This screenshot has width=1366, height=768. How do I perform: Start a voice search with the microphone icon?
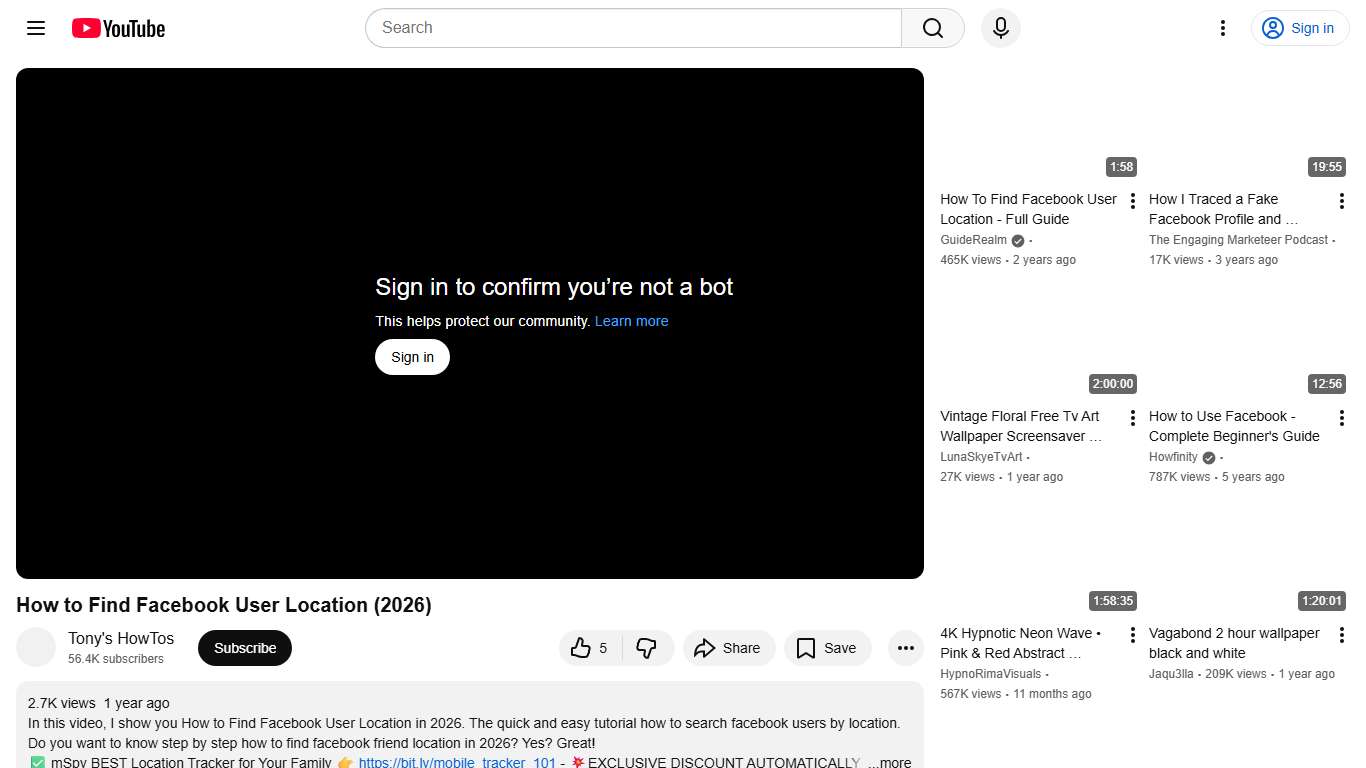click(x=1000, y=28)
